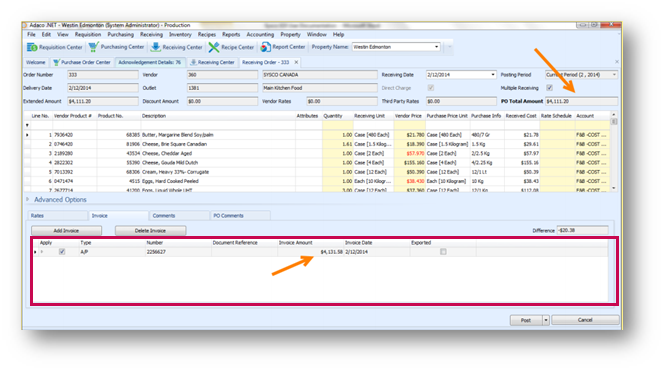
Task: Select Cheese, Brie Square Canadian row
Action: [317, 144]
